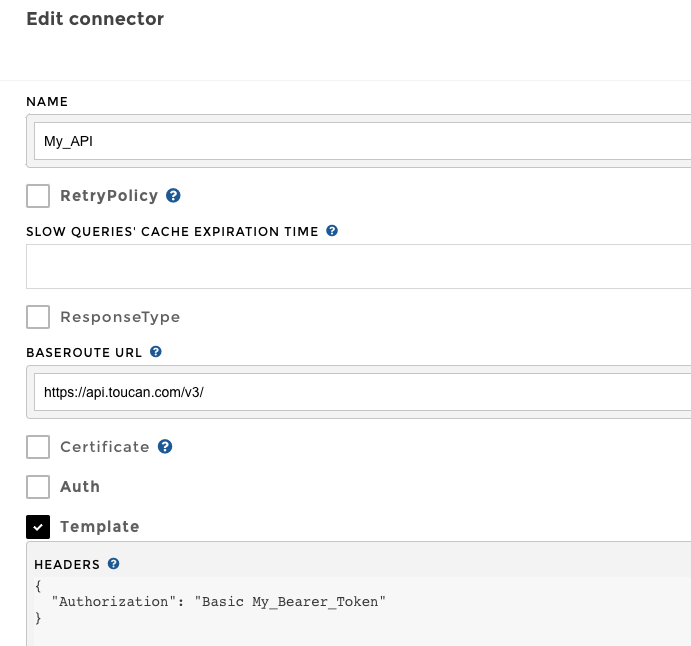Enable the RetryPolicy checkbox
691x646 pixels.
click(38, 196)
